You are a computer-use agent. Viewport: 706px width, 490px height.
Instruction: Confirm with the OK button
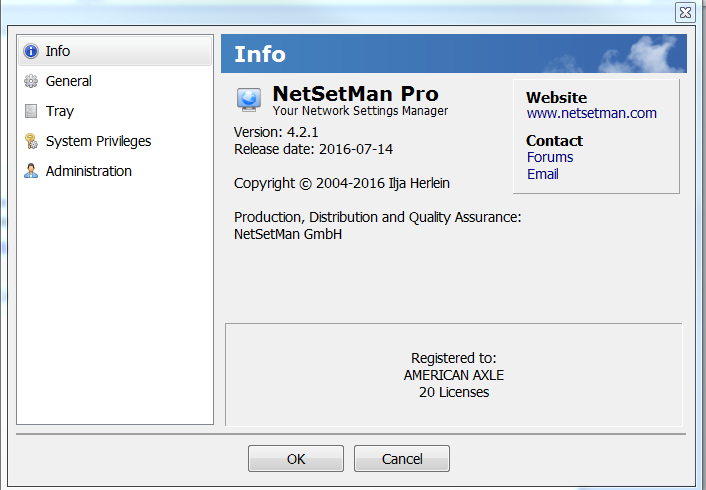(296, 458)
